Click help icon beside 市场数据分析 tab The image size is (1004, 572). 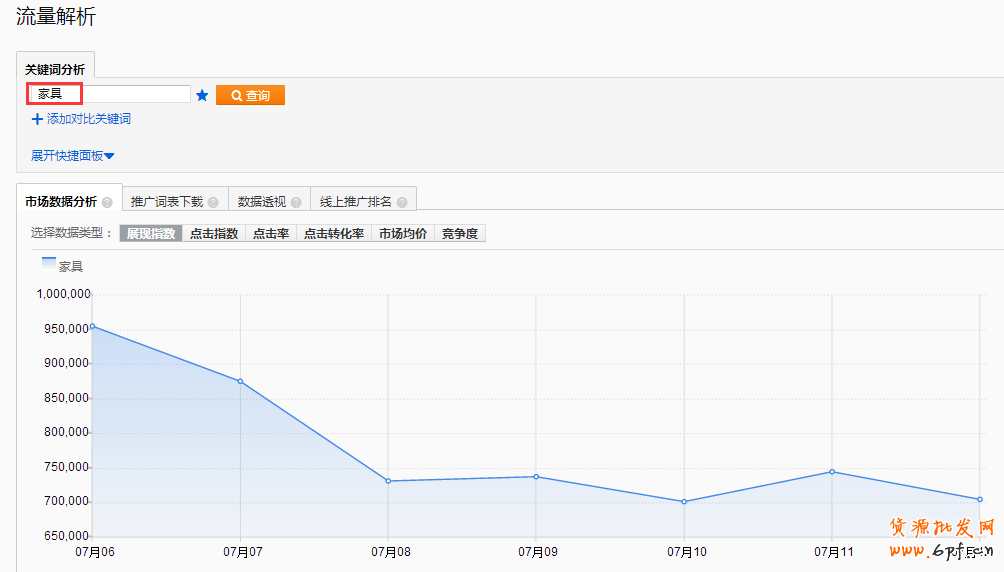(x=107, y=202)
